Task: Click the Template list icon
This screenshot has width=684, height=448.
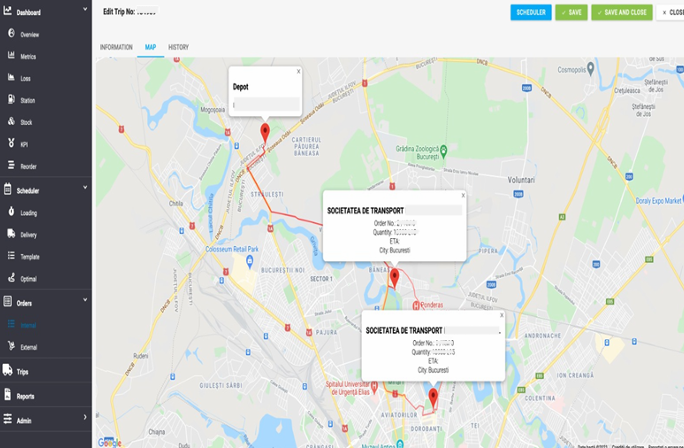Action: click(11, 256)
